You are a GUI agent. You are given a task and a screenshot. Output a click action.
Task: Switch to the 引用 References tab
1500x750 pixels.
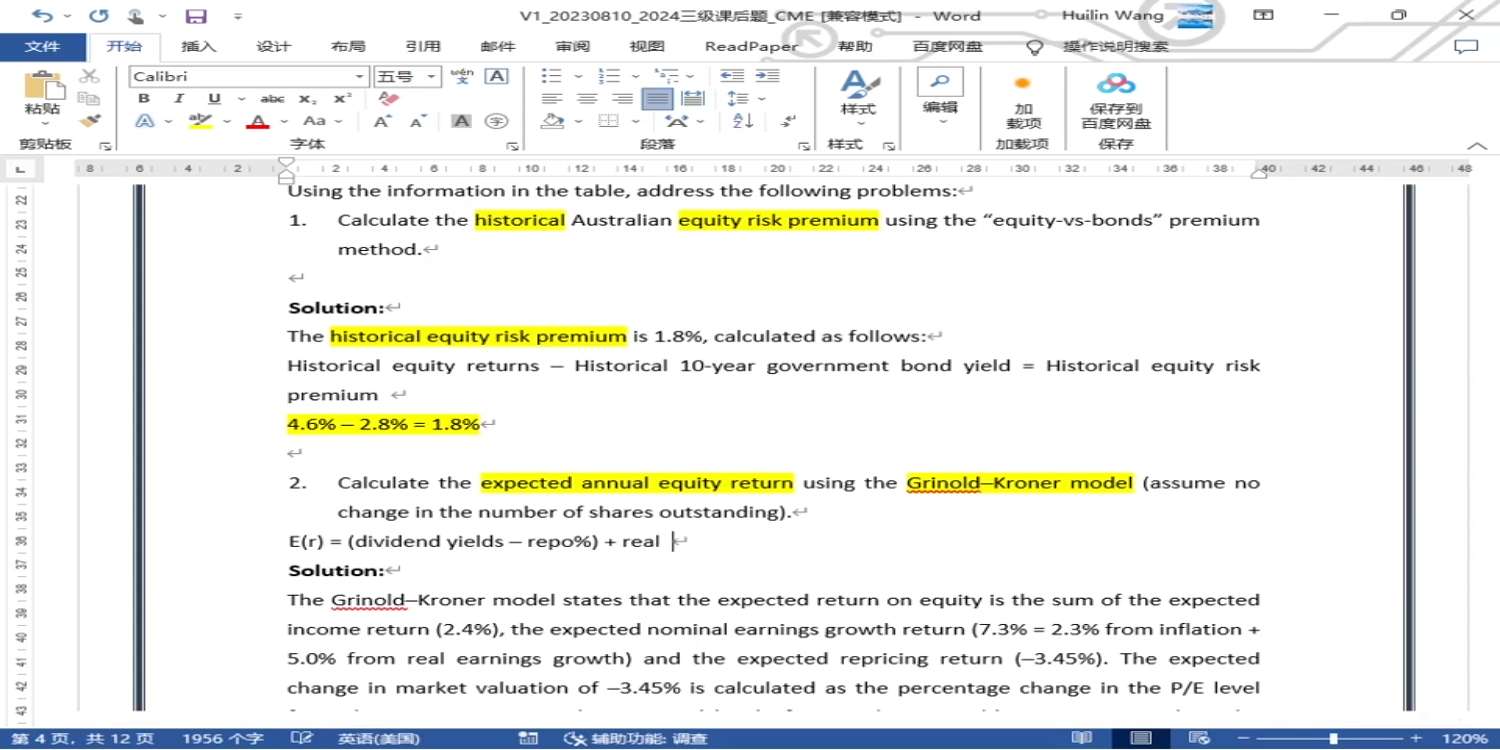click(423, 46)
